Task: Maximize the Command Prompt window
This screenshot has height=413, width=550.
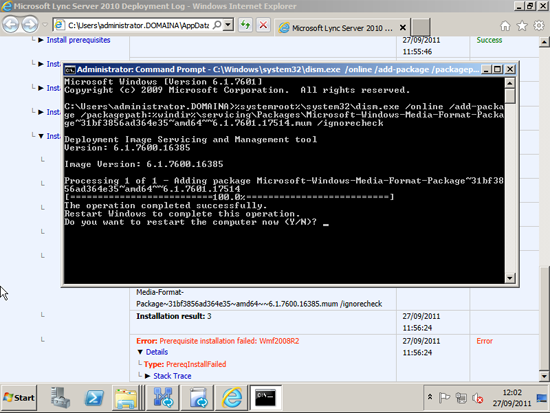Action: tap(497, 69)
